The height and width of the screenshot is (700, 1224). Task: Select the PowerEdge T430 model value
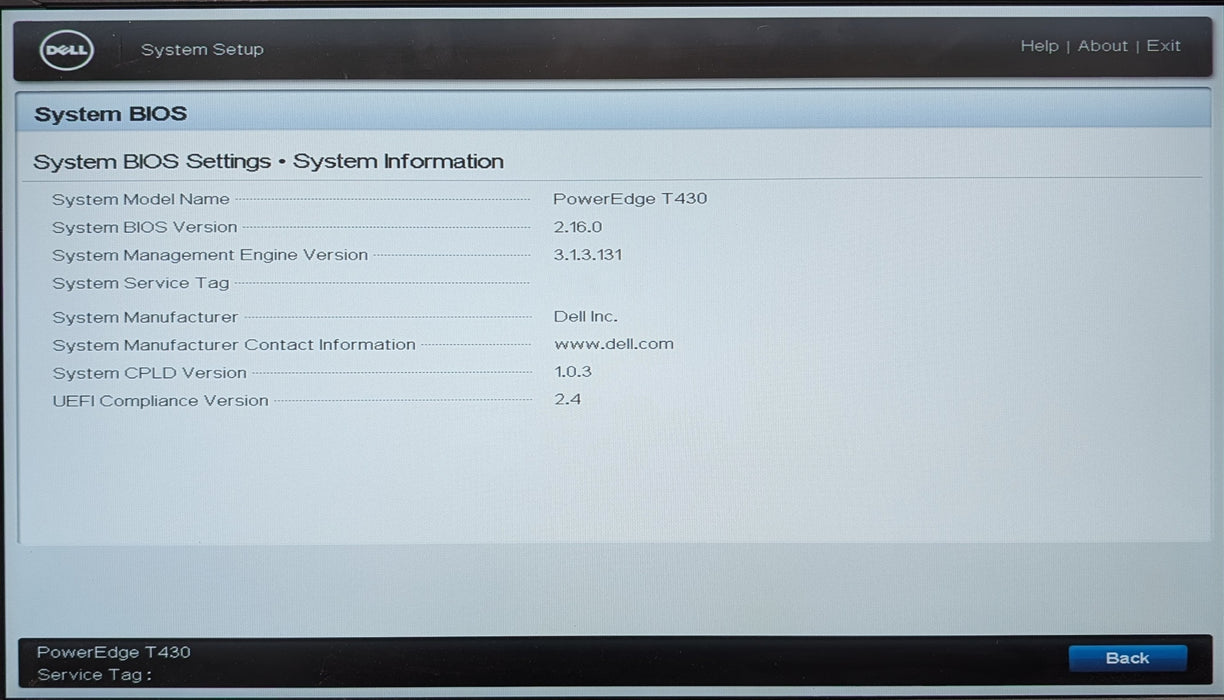coord(630,198)
